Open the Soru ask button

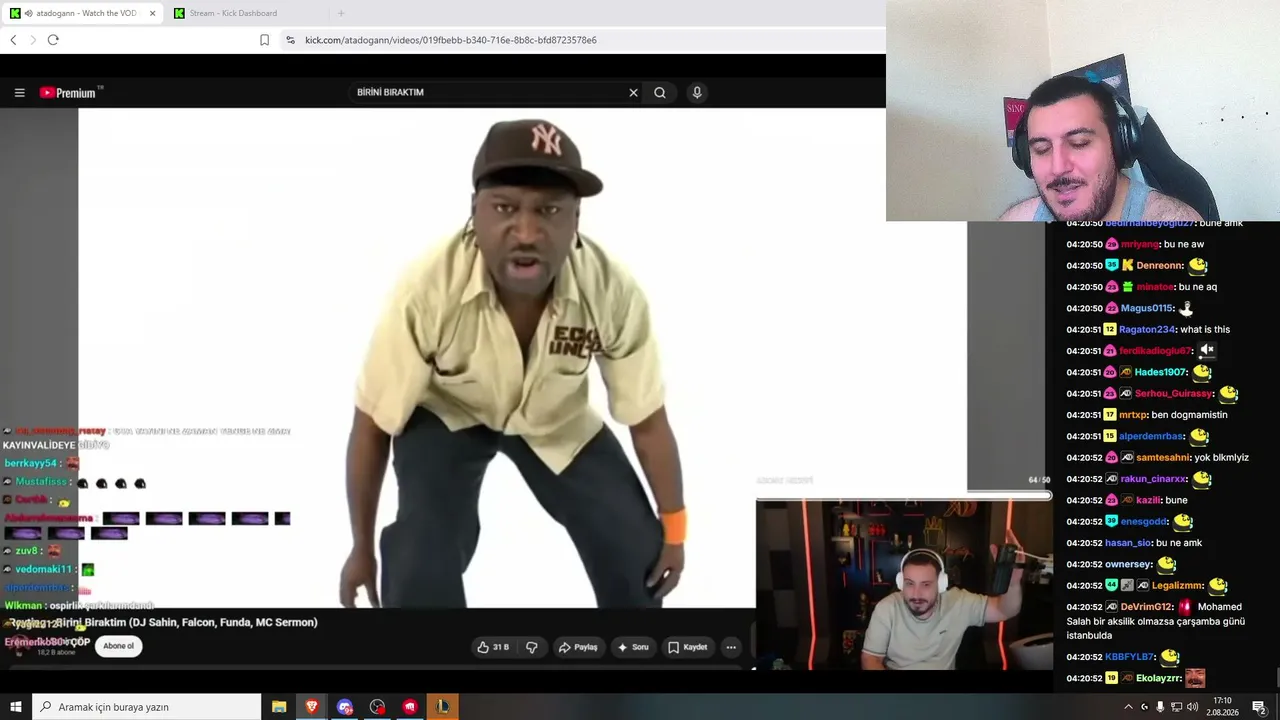pyautogui.click(x=635, y=647)
